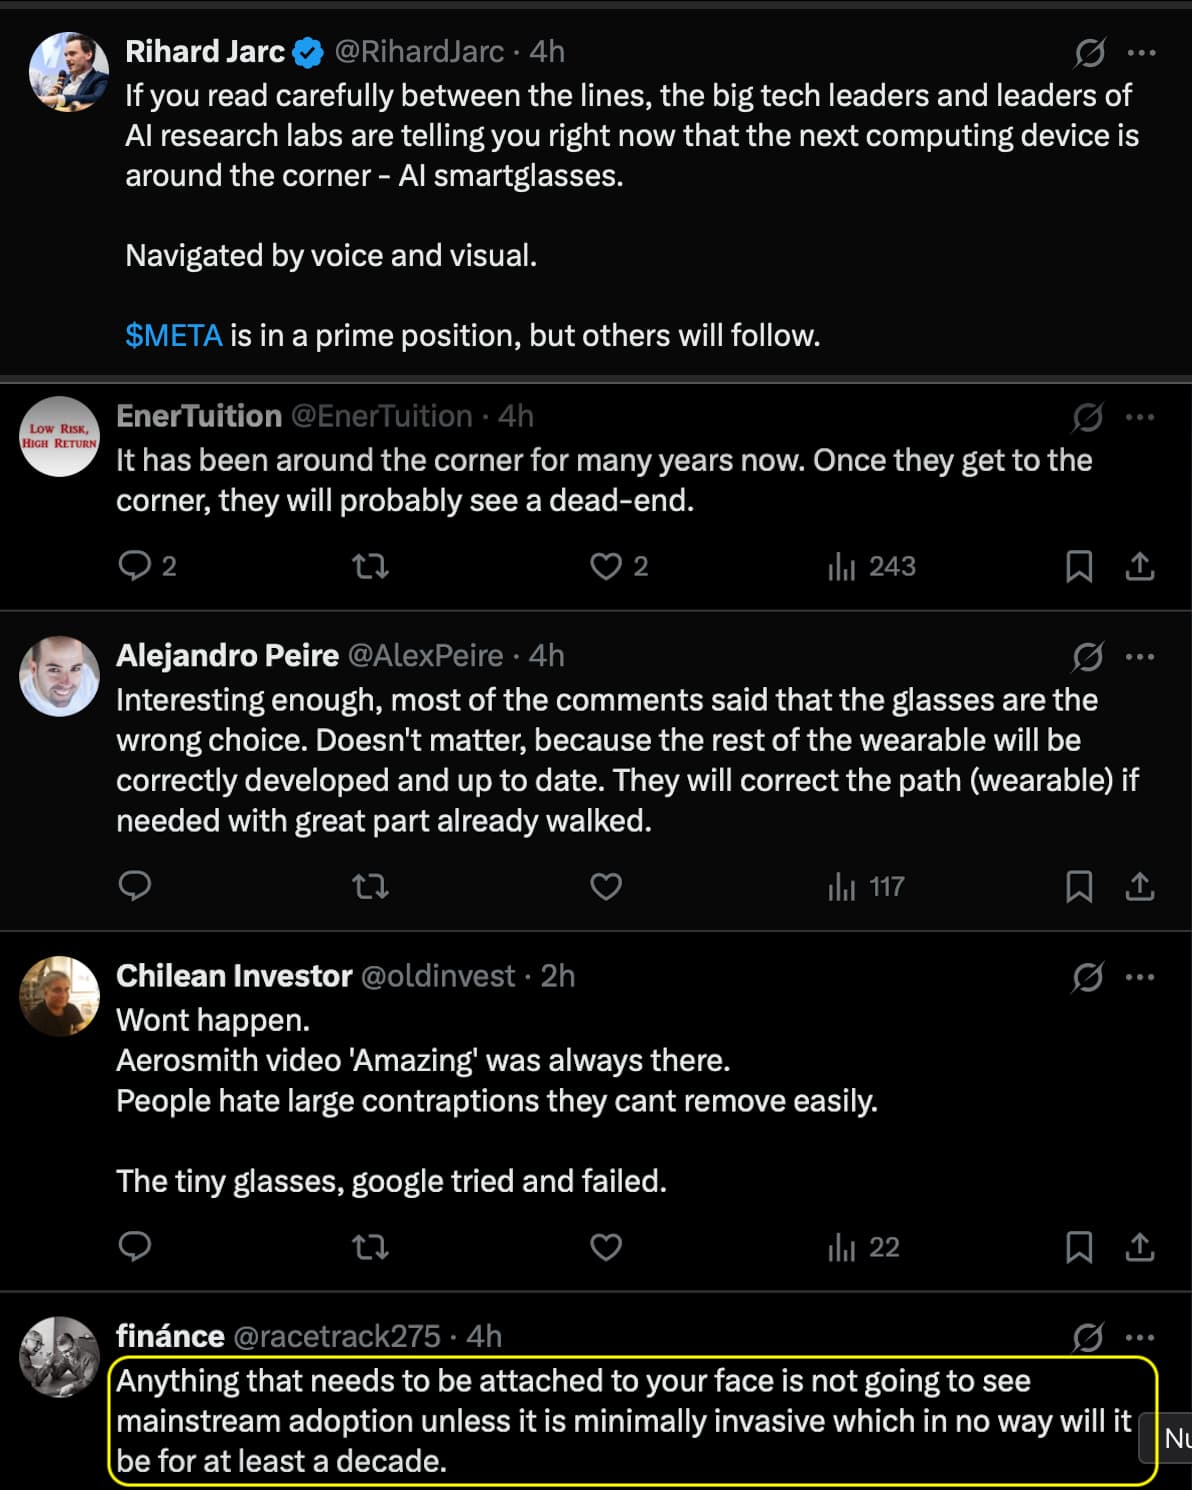Reply to Chilean Investor's tweet
Image resolution: width=1192 pixels, height=1490 pixels.
pyautogui.click(x=135, y=1247)
